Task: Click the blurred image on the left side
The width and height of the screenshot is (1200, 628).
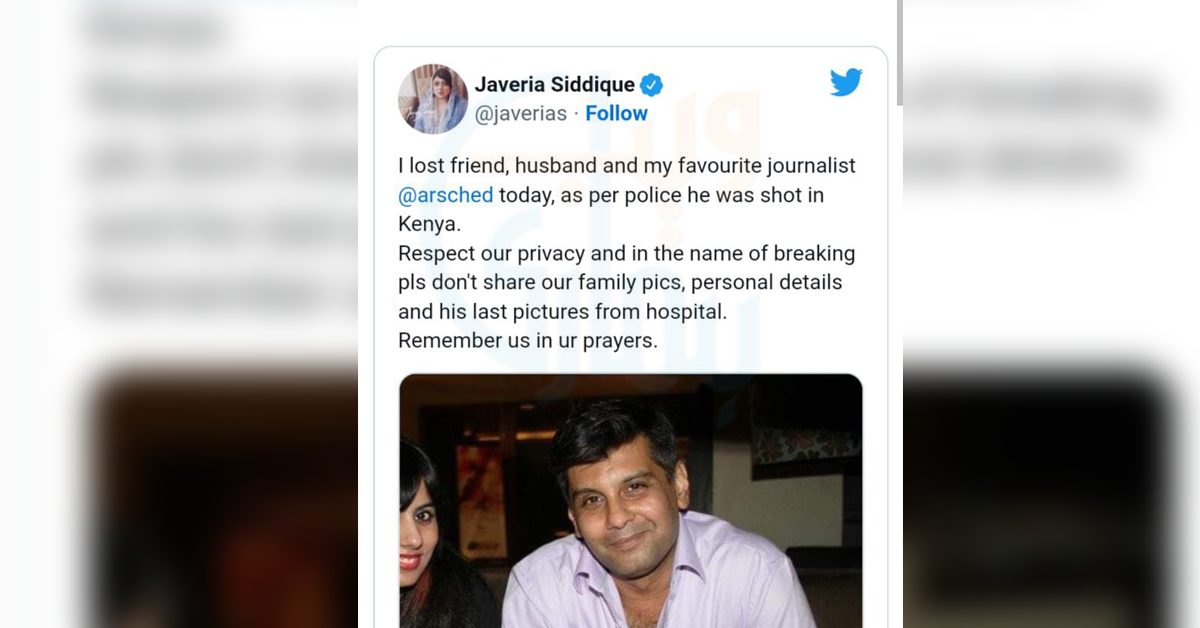Action: (220, 500)
